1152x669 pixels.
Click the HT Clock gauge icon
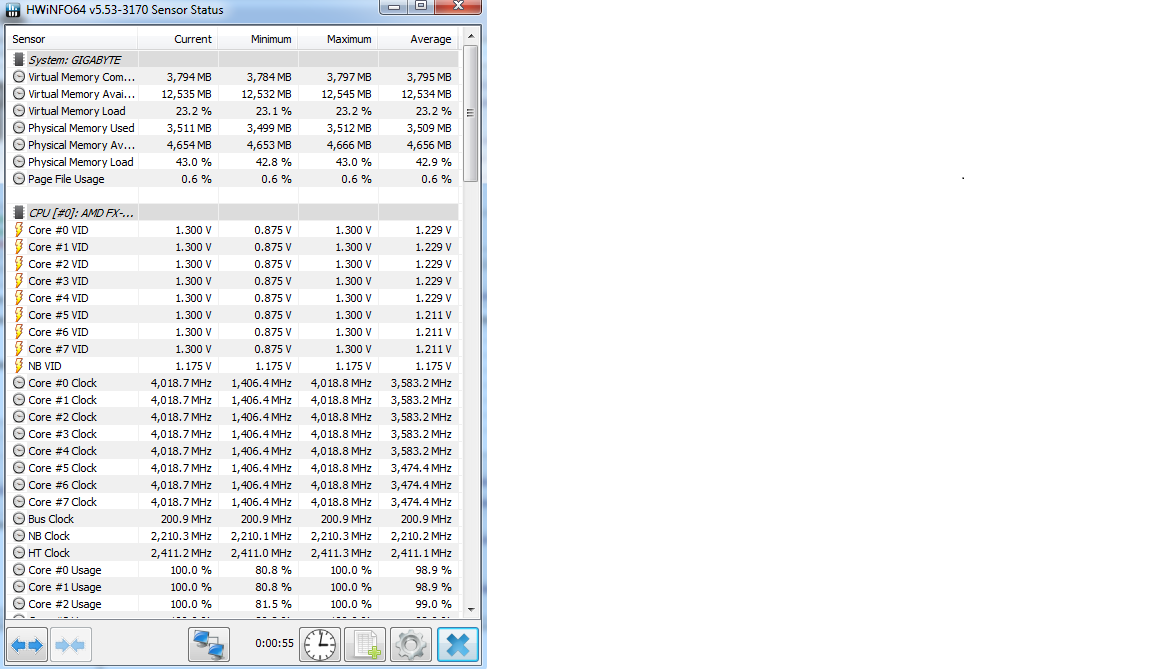(19, 552)
